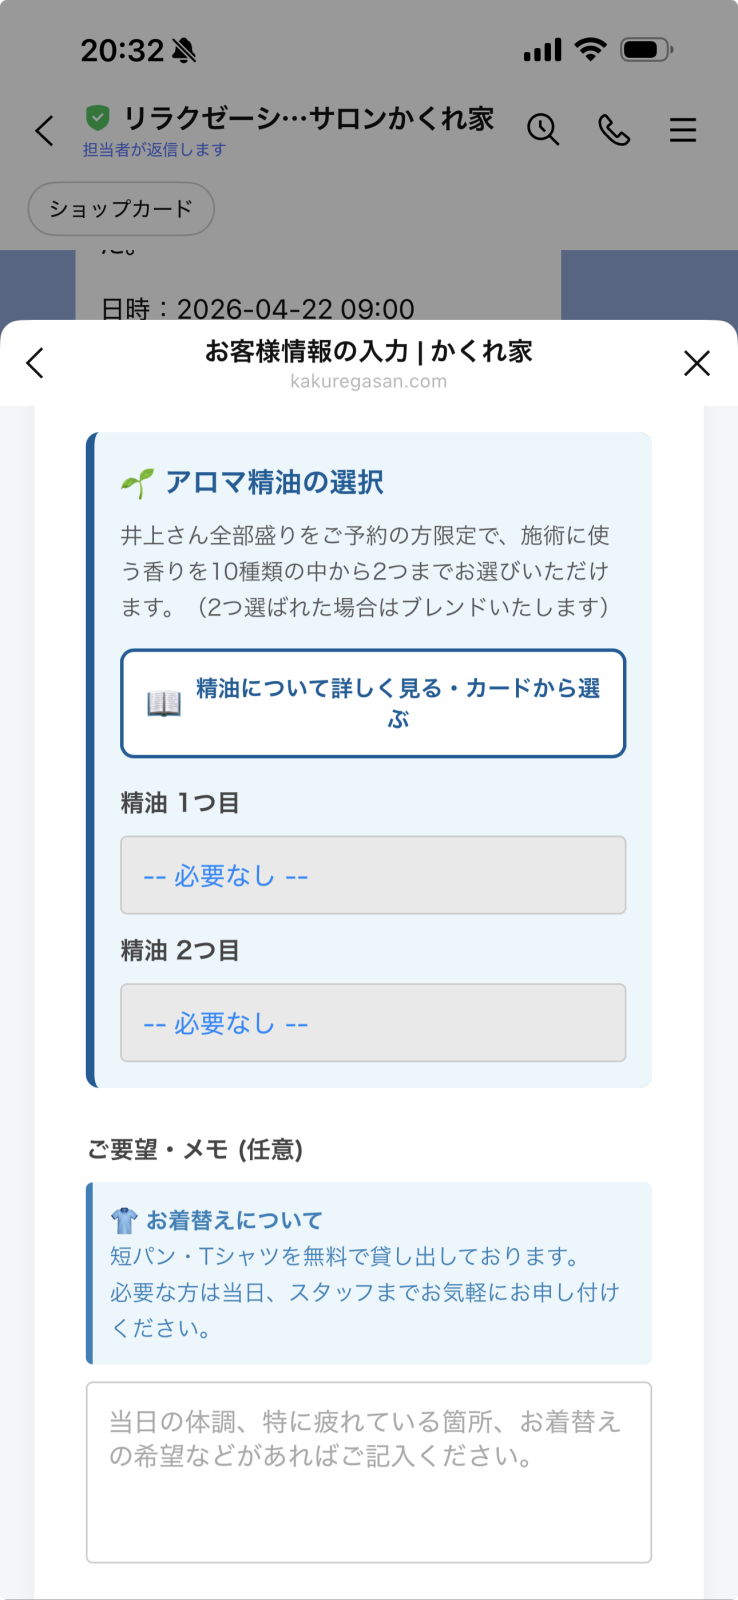The width and height of the screenshot is (738, 1600).
Task: Tap the seedling icon beside アロマ精油の選択
Action: (137, 483)
